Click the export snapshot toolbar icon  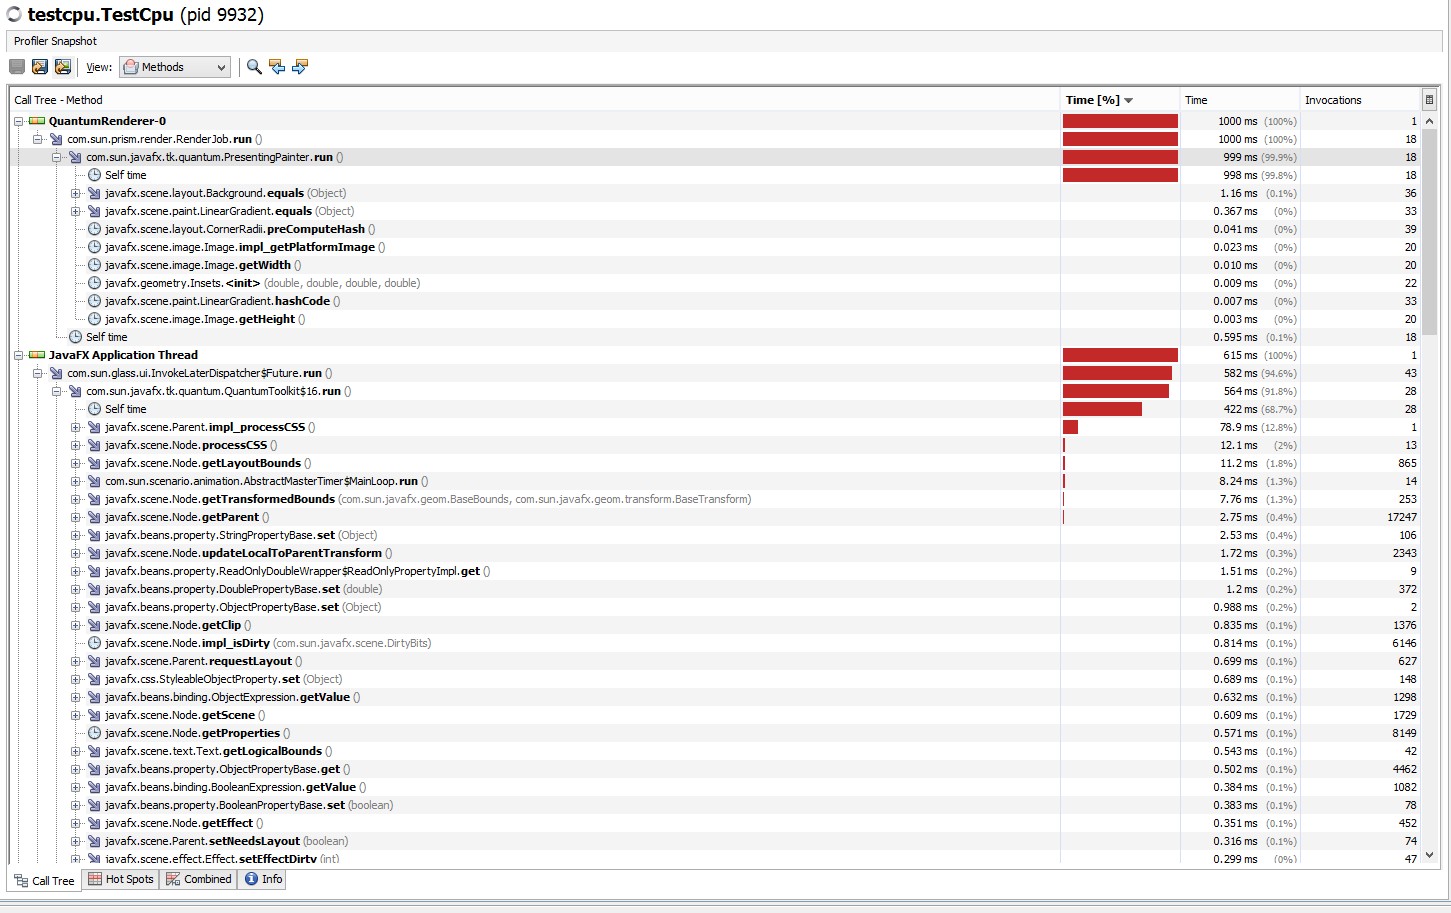40,67
